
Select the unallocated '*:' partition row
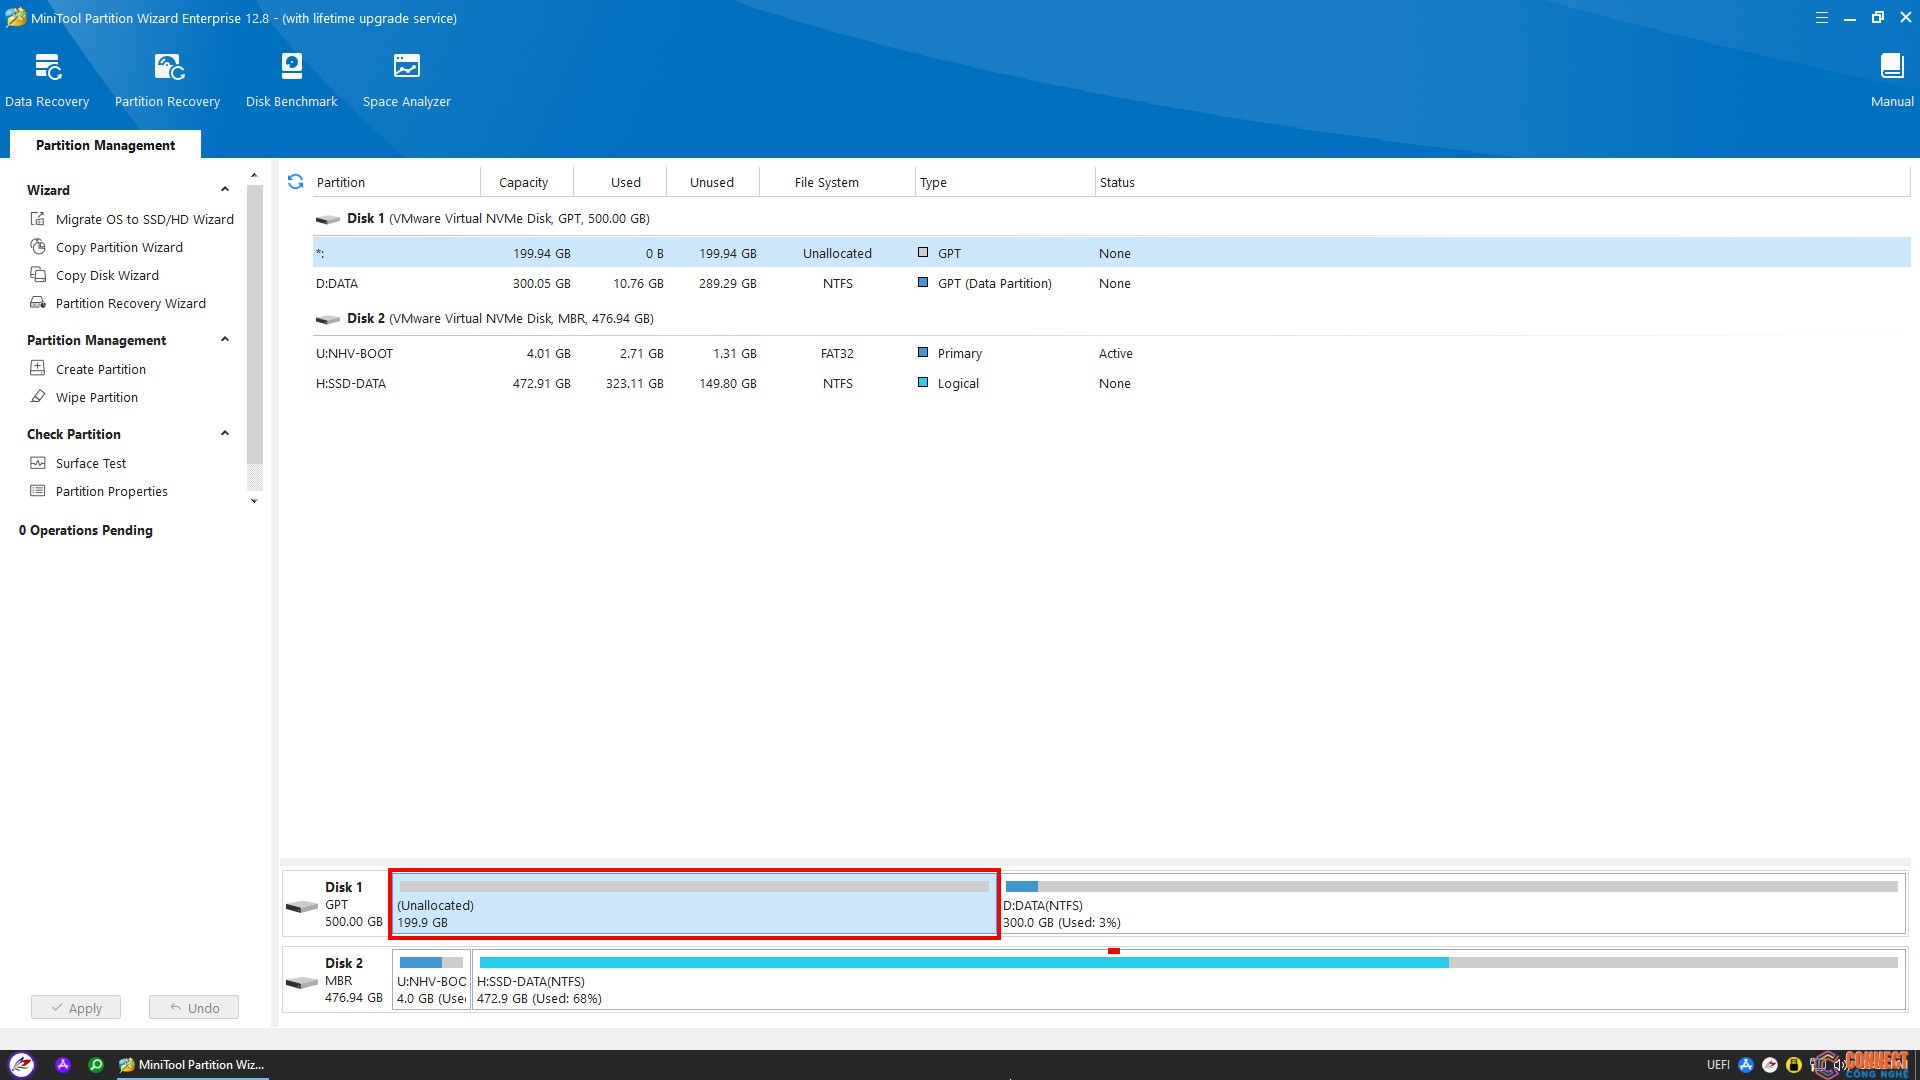point(1111,253)
